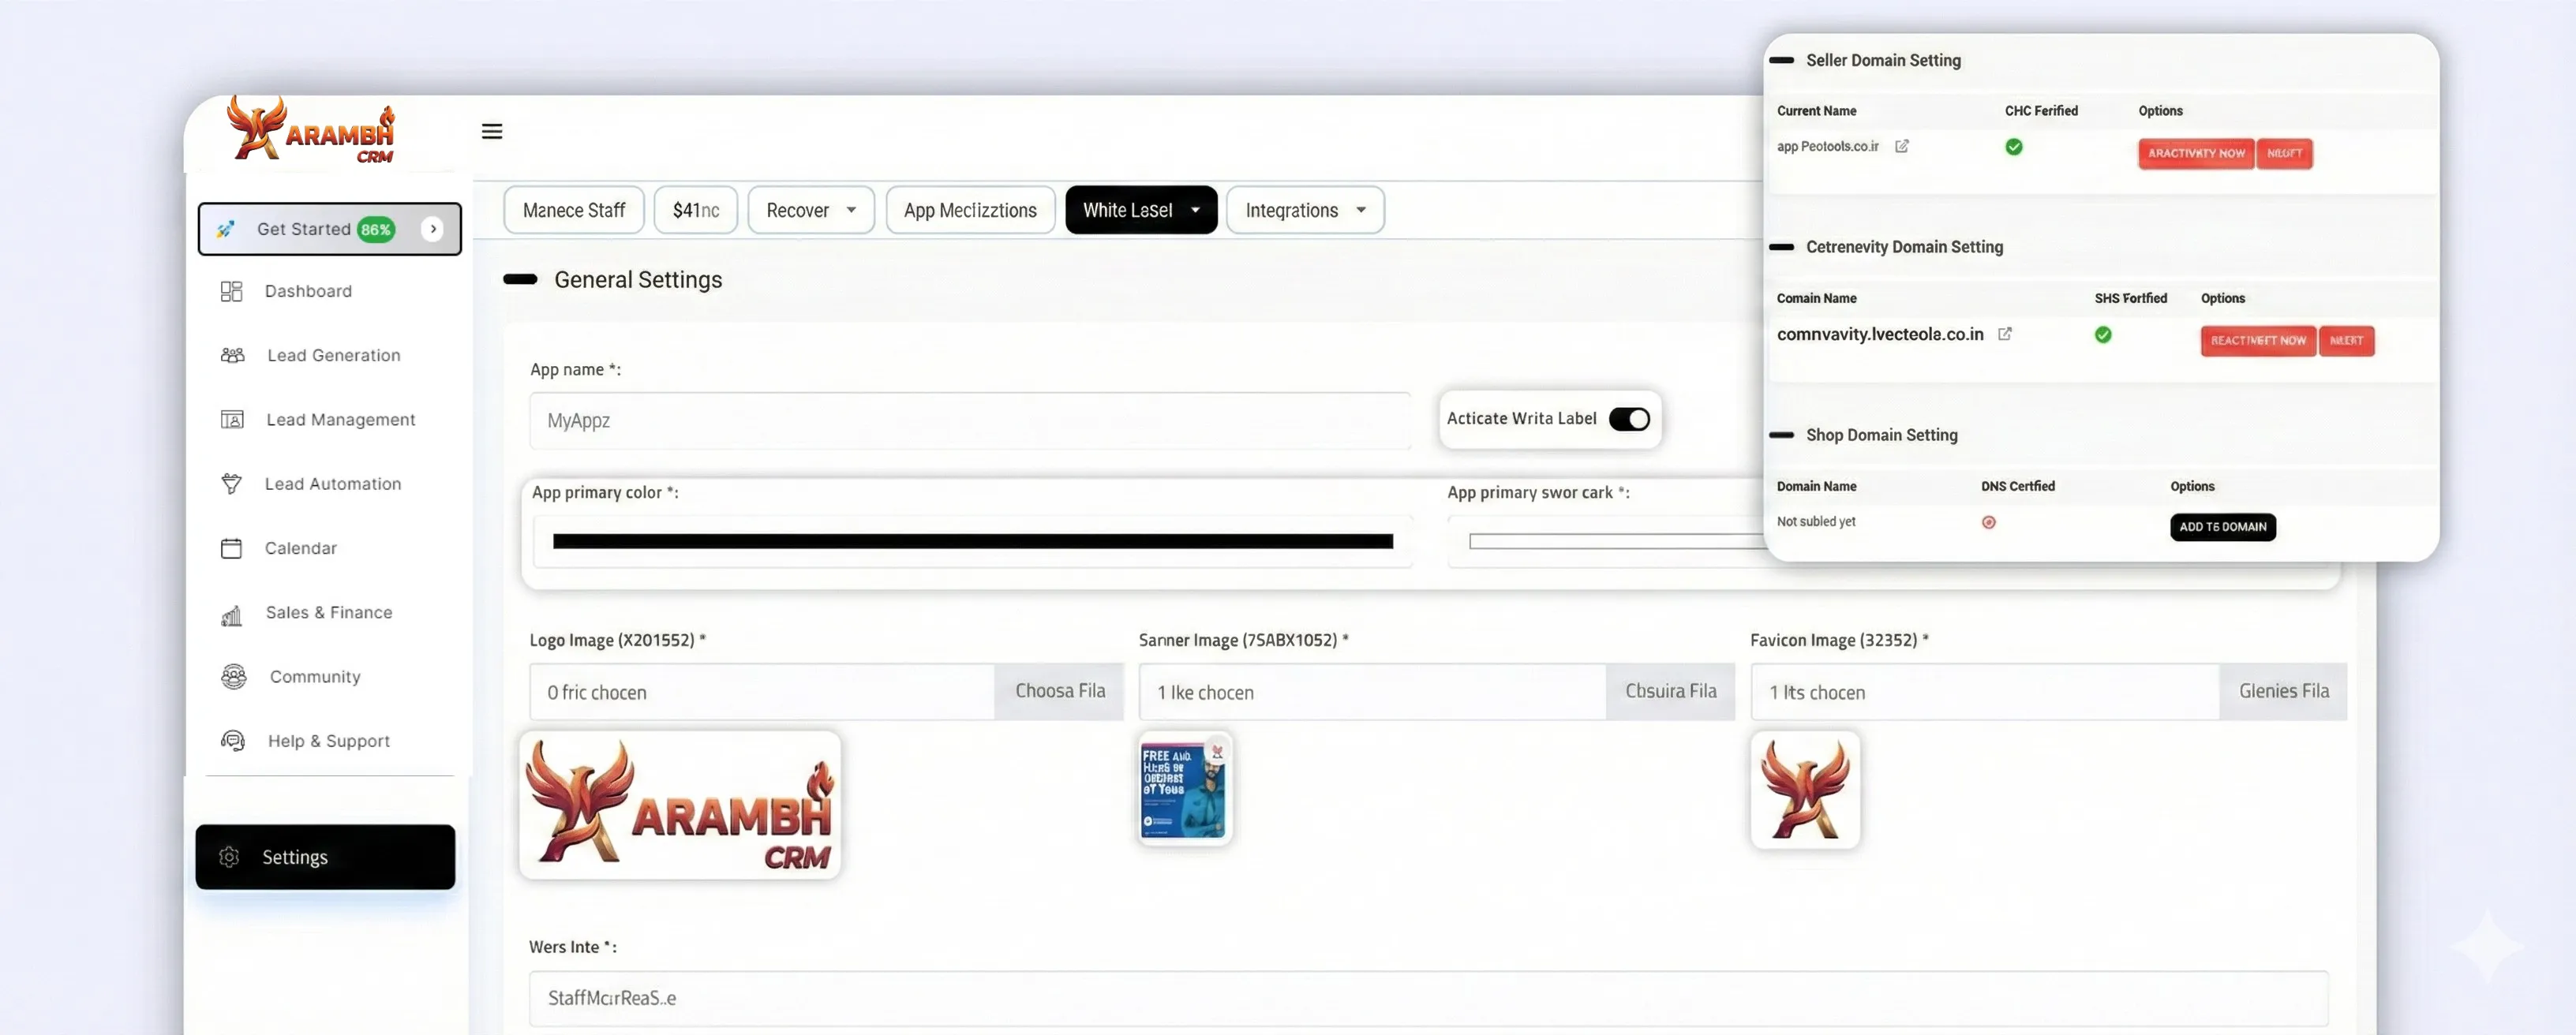The width and height of the screenshot is (2576, 1035).
Task: Click the Community sidebar icon
Action: pyautogui.click(x=233, y=677)
